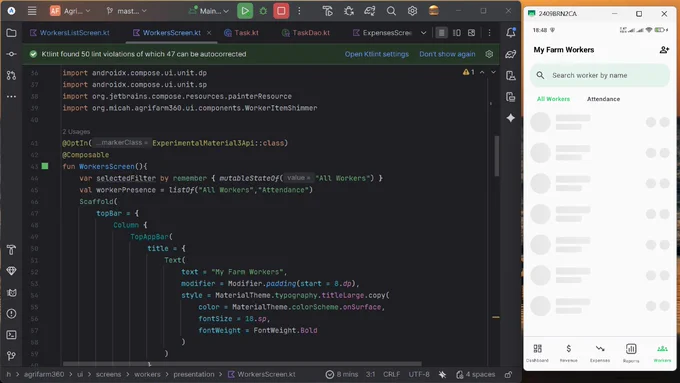Show more tool windows ellipsis
This screenshot has height=383, width=680.
(12, 96)
